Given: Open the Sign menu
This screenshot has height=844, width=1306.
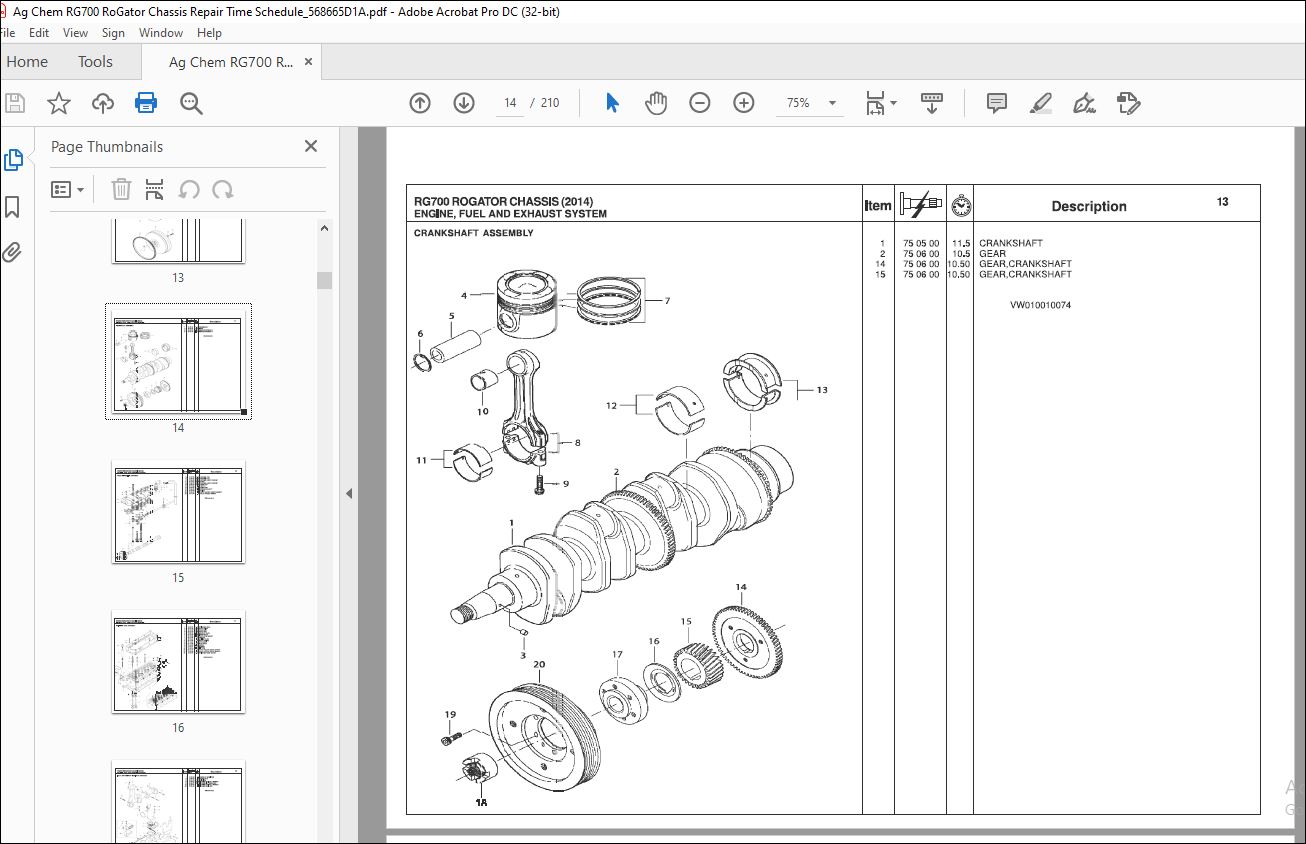Looking at the screenshot, I should [113, 33].
